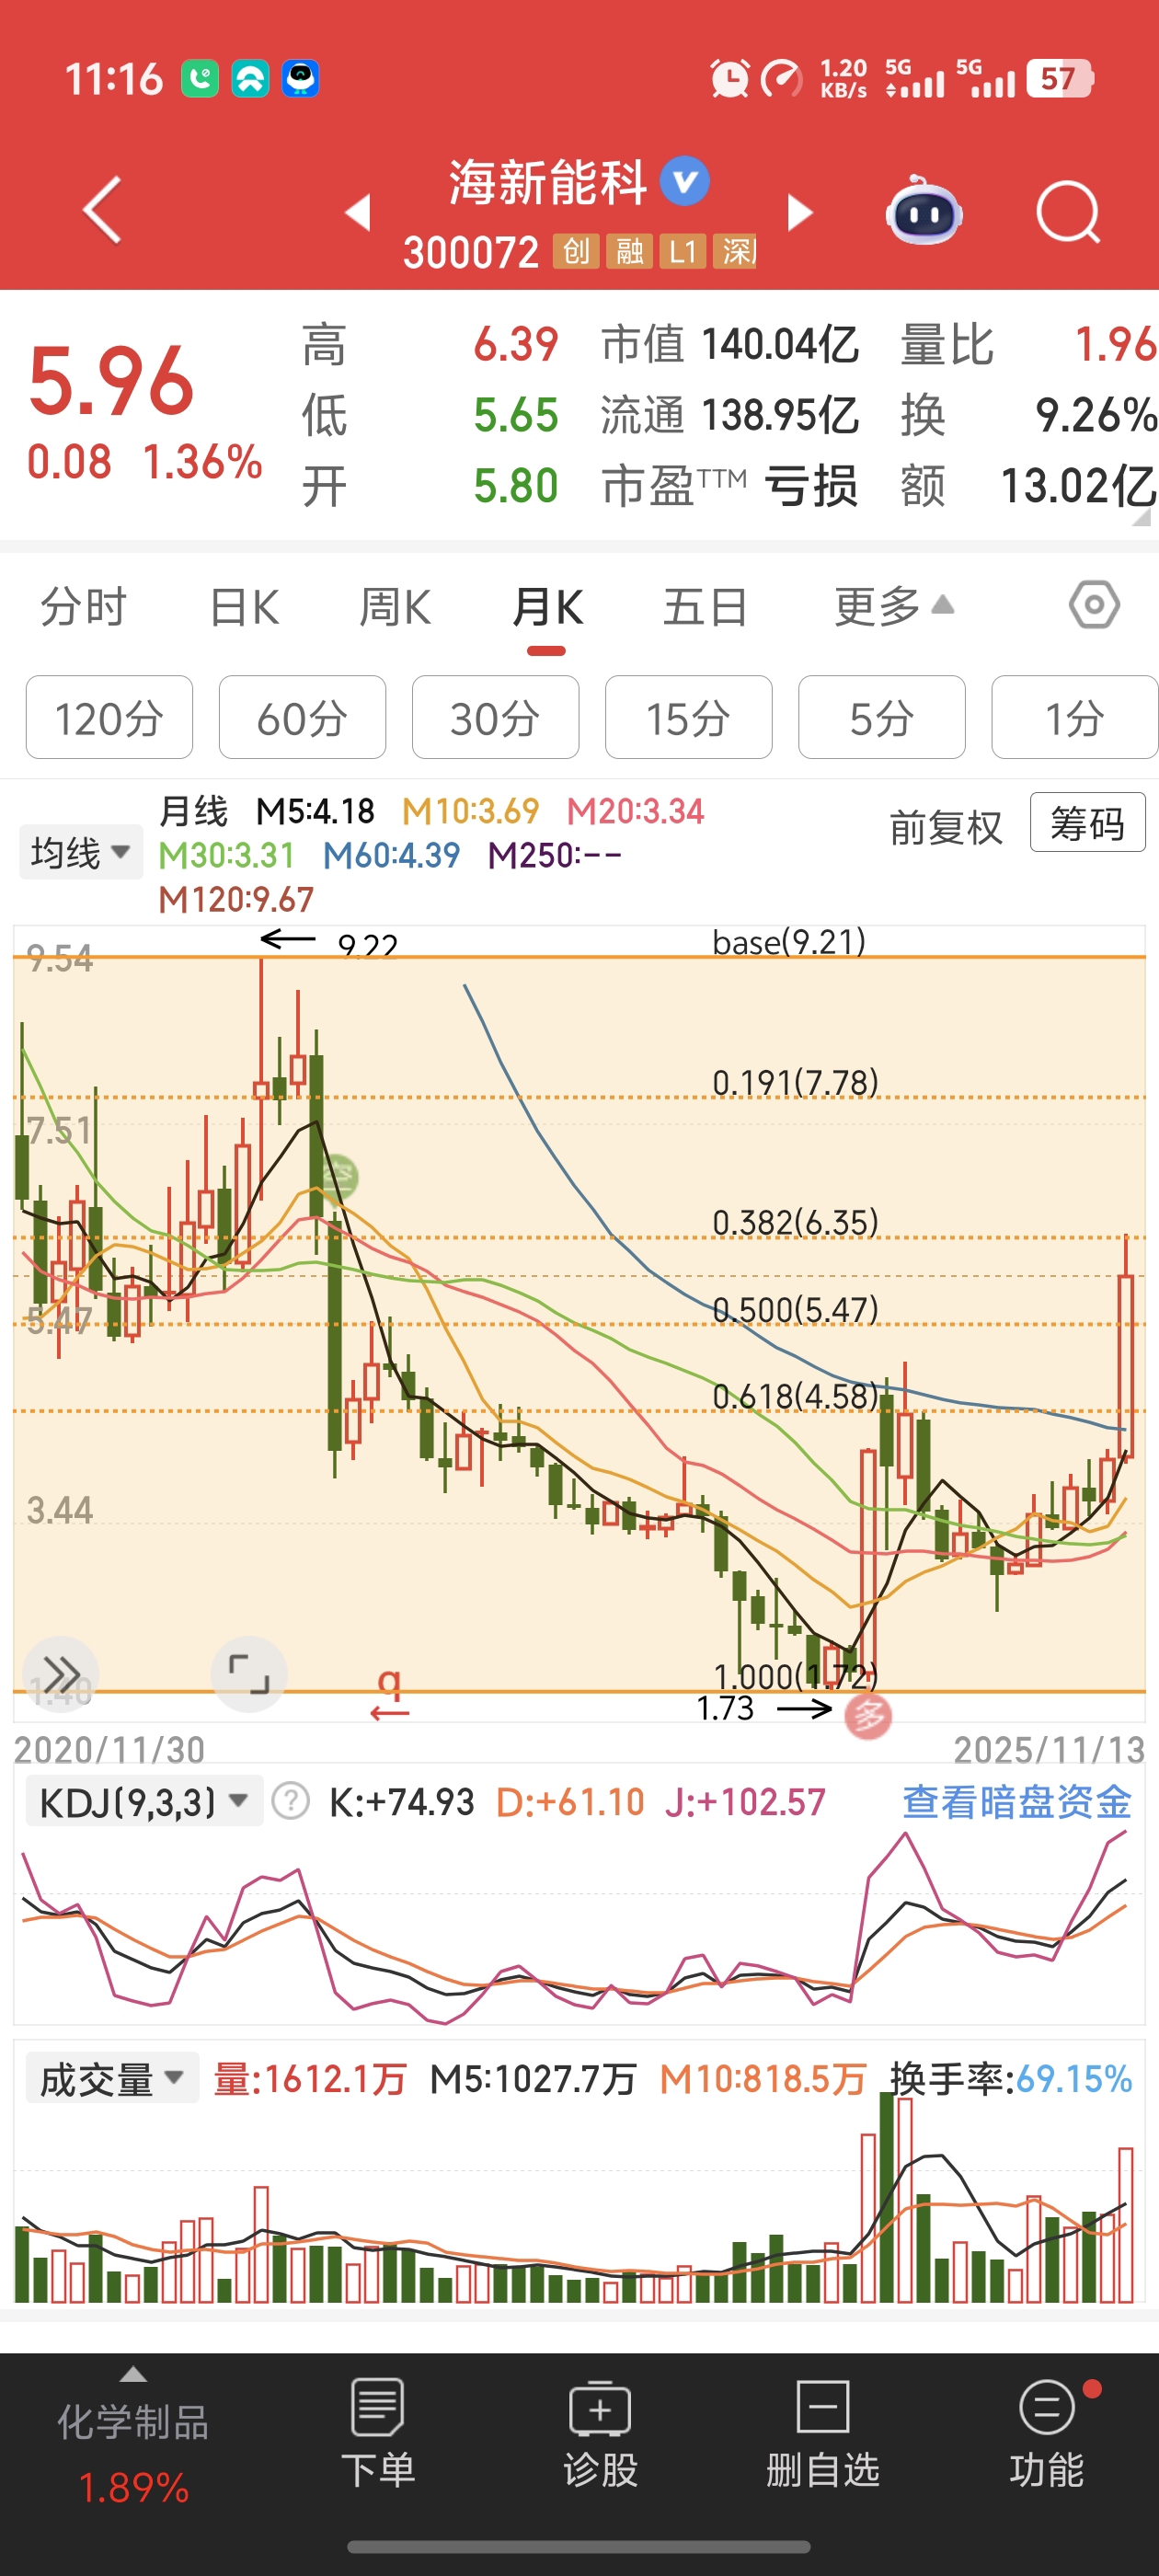The height and width of the screenshot is (2576, 1159).
Task: Go to next stock with right triangle
Action: point(799,212)
